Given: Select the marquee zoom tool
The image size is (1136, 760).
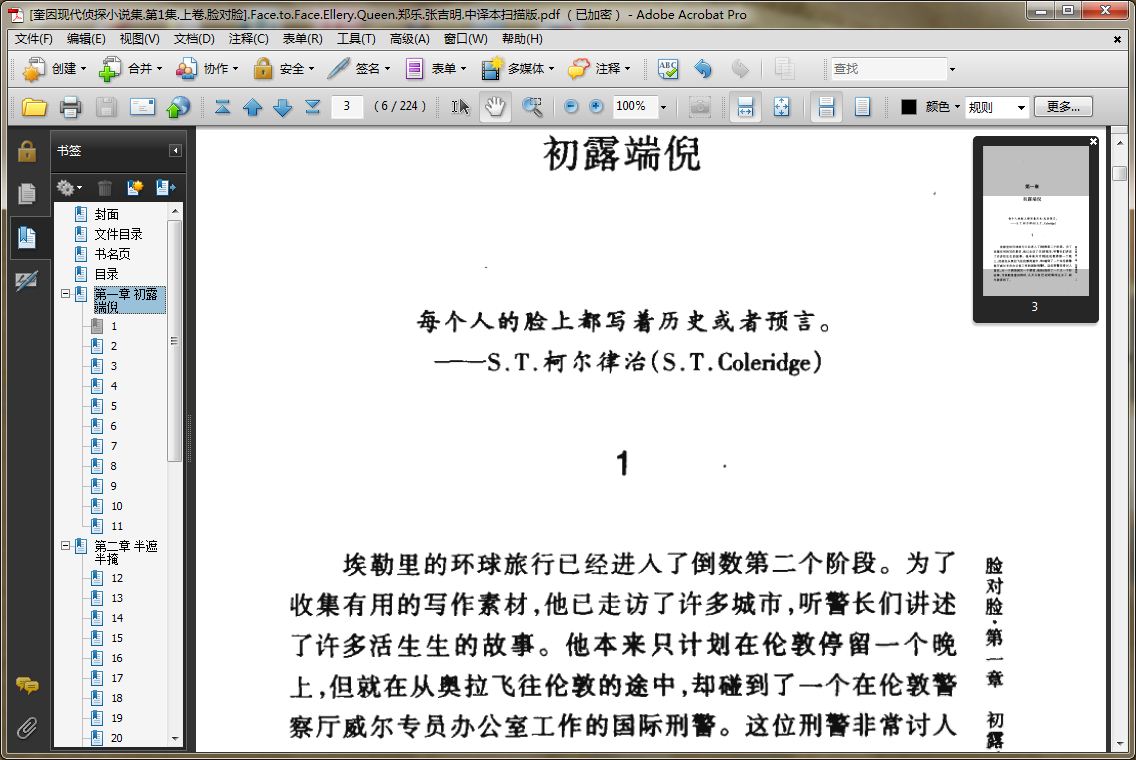Looking at the screenshot, I should 532,107.
